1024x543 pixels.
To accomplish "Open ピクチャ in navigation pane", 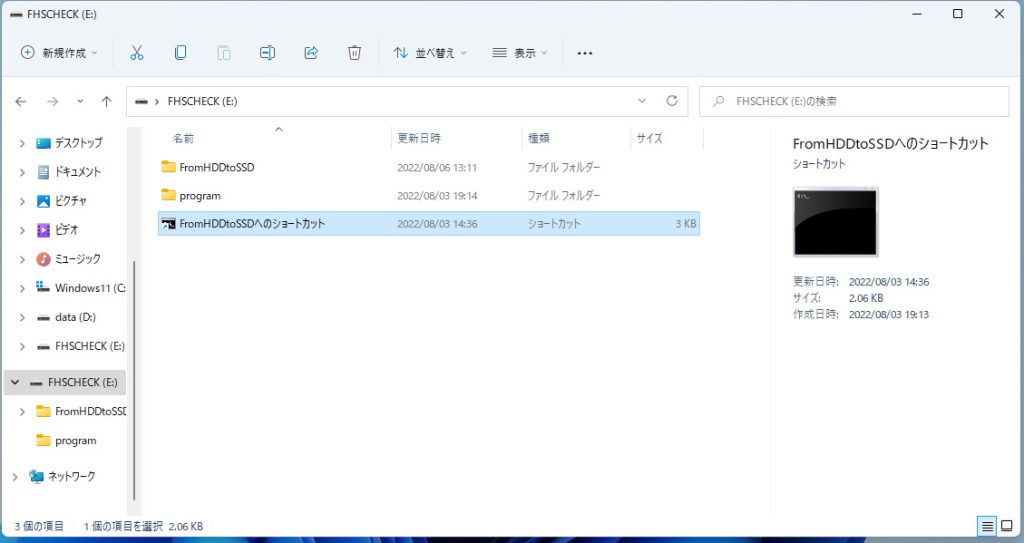I will tap(71, 201).
